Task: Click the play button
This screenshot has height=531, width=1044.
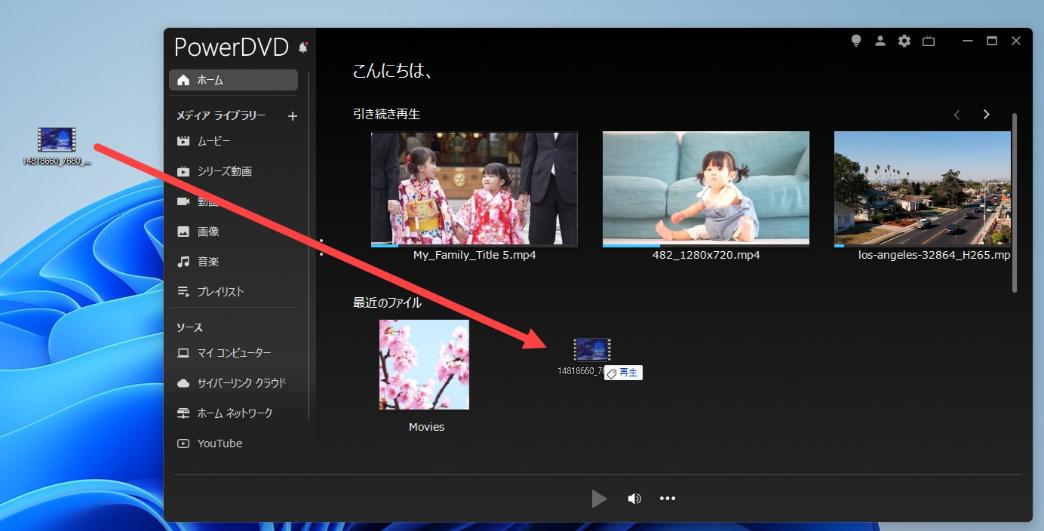Action: tap(599, 498)
